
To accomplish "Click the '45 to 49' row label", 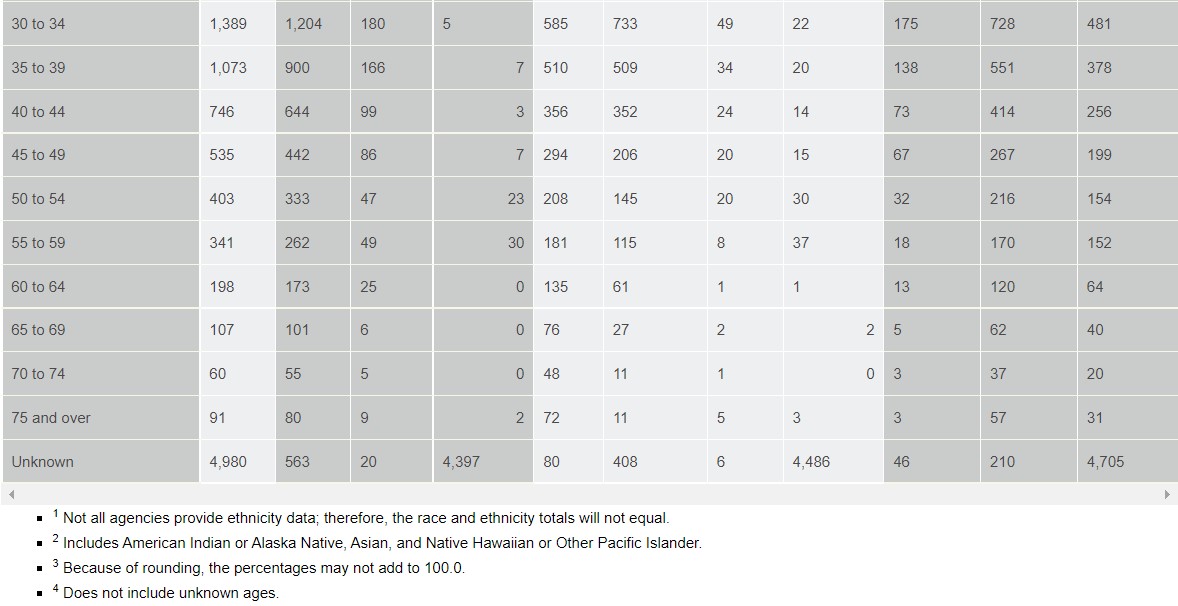I will point(101,155).
